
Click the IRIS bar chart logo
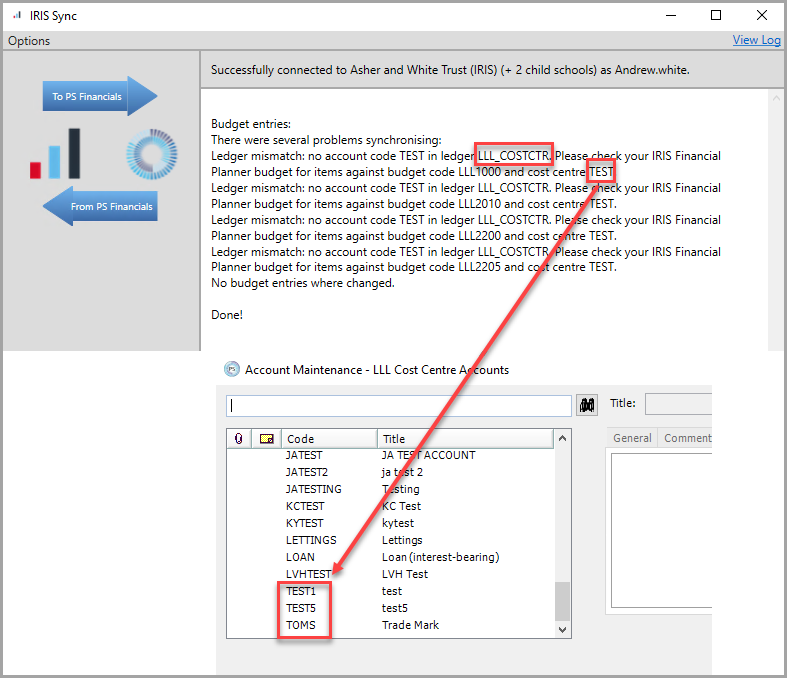[55, 154]
